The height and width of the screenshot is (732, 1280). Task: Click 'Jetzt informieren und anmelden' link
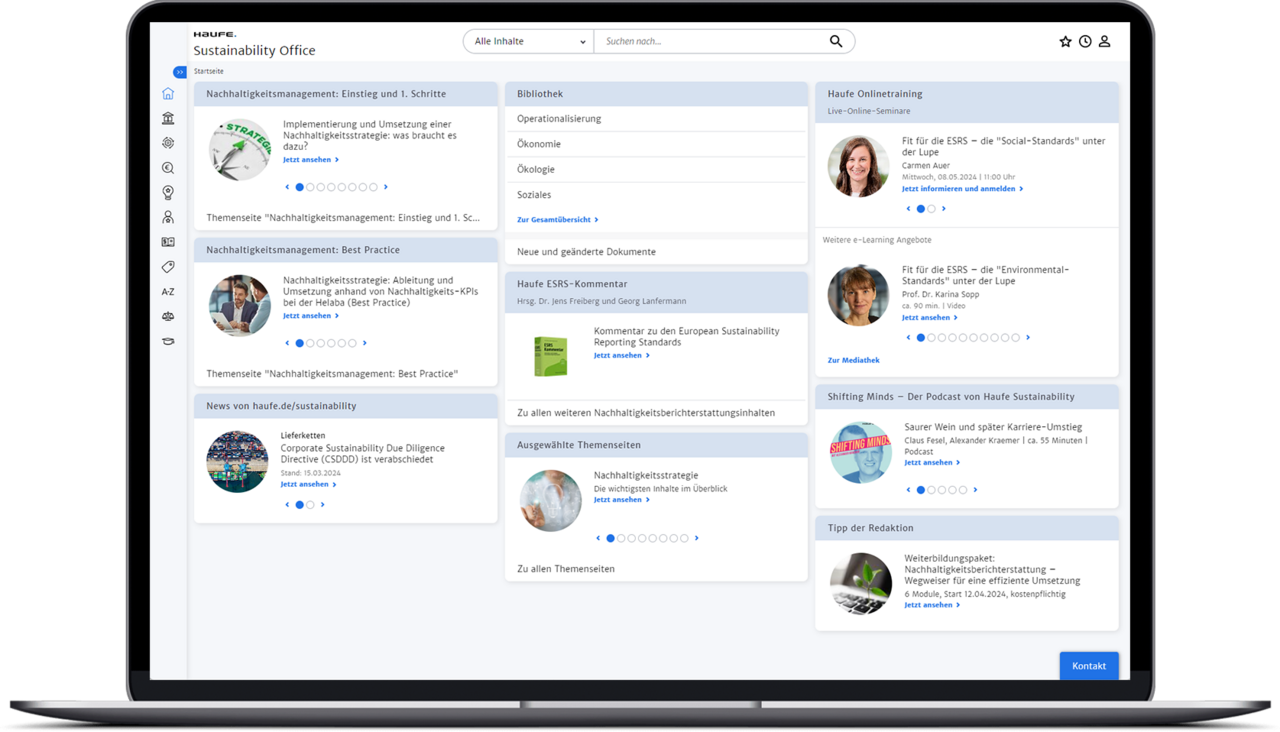(962, 189)
